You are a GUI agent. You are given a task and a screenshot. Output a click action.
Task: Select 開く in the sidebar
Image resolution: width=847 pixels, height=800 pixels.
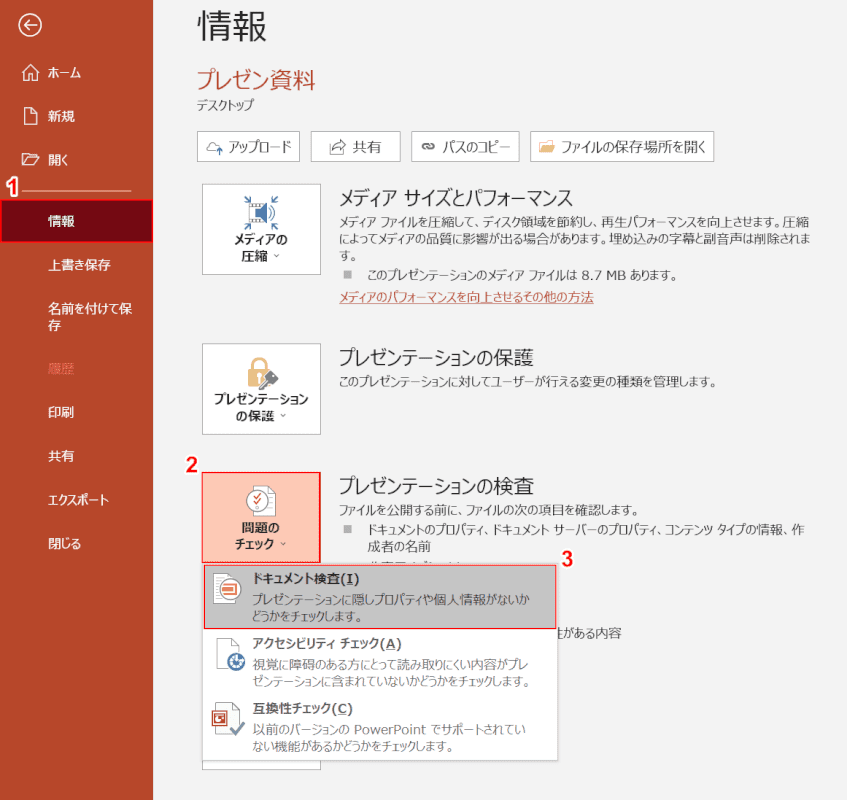click(x=76, y=159)
